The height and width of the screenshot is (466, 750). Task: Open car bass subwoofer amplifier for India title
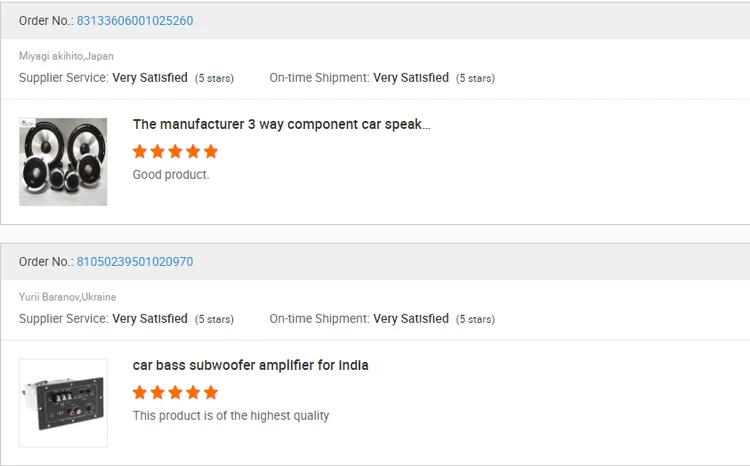tap(250, 366)
